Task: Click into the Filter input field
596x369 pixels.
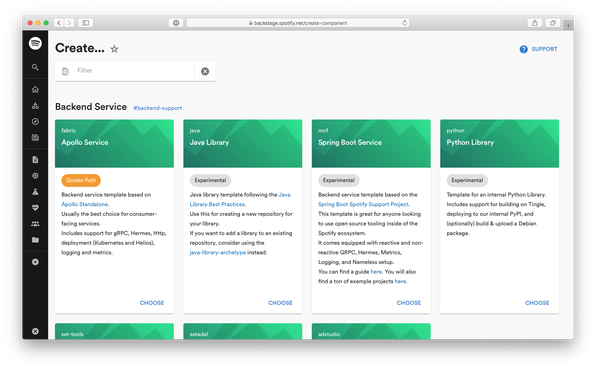Action: point(135,71)
